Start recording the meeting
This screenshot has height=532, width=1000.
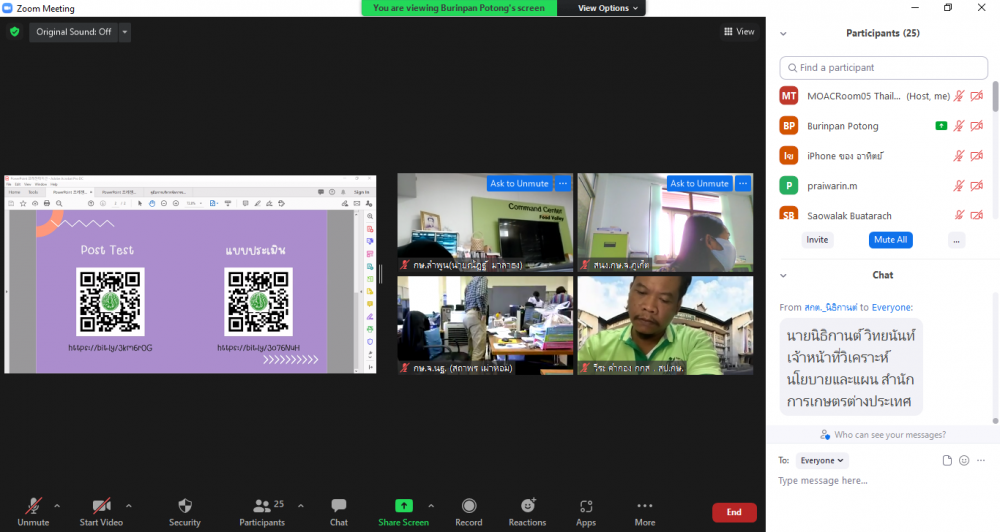[x=469, y=511]
